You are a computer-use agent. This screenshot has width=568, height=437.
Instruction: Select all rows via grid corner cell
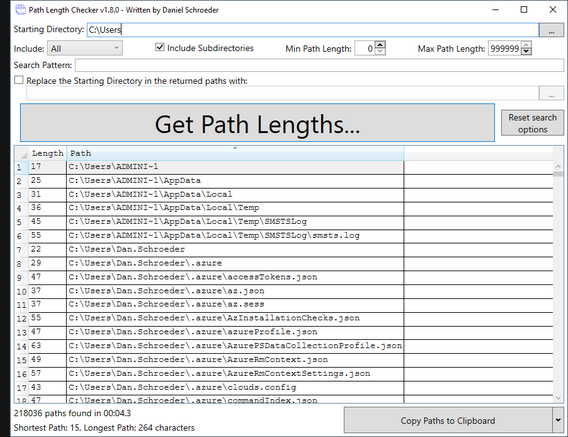pos(22,153)
